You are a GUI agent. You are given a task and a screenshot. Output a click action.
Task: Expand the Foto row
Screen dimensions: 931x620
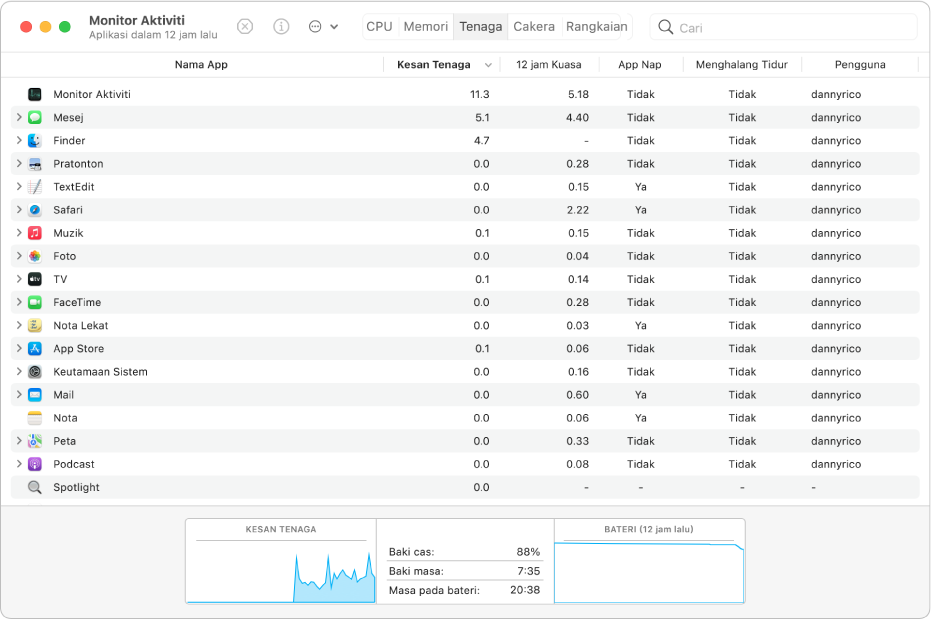(x=19, y=257)
